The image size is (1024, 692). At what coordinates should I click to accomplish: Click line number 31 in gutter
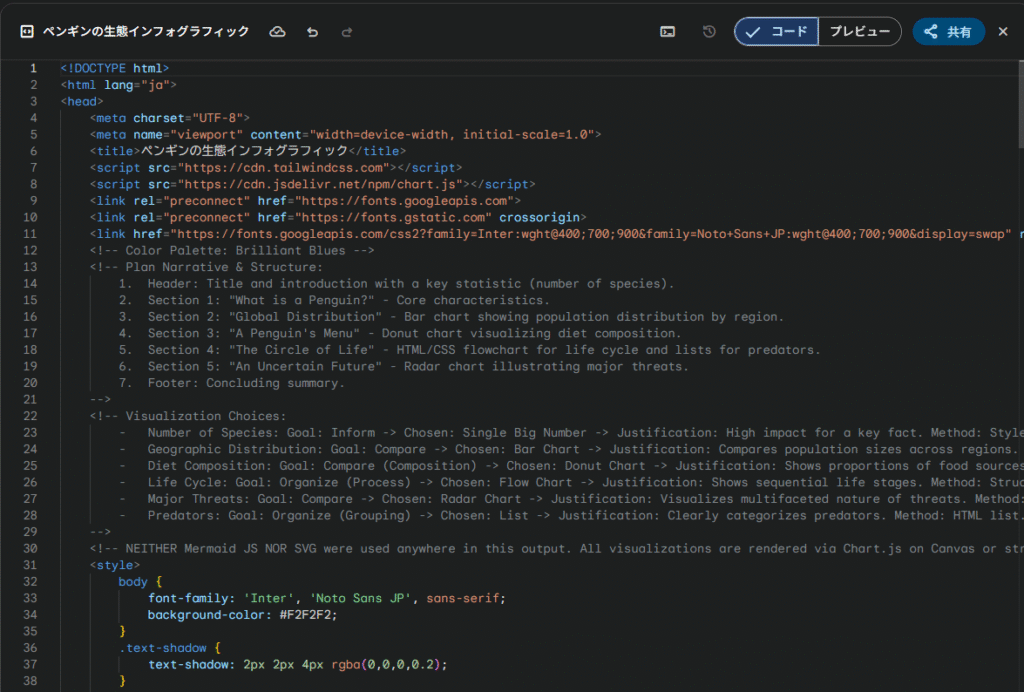[33, 565]
